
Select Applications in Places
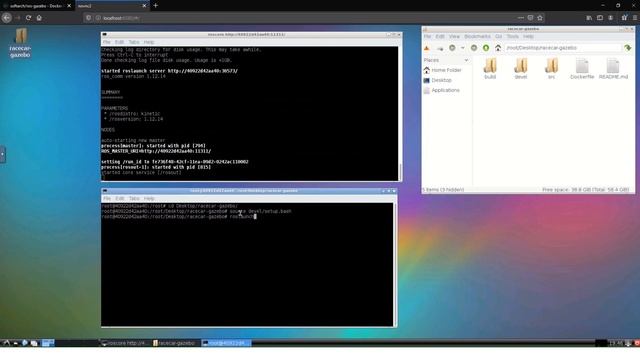coord(441,90)
